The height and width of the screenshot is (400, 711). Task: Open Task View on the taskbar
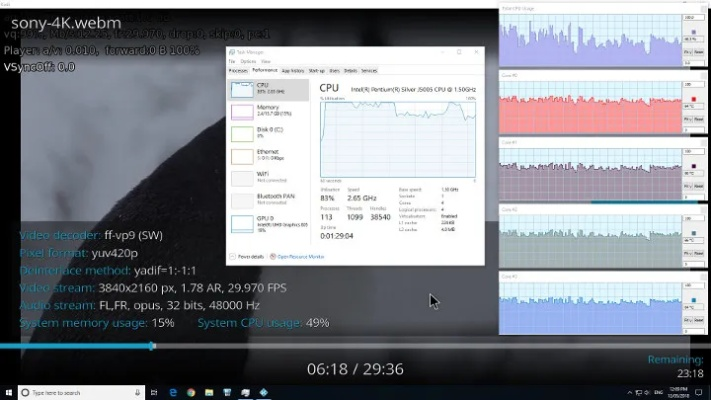pyautogui.click(x=154, y=393)
